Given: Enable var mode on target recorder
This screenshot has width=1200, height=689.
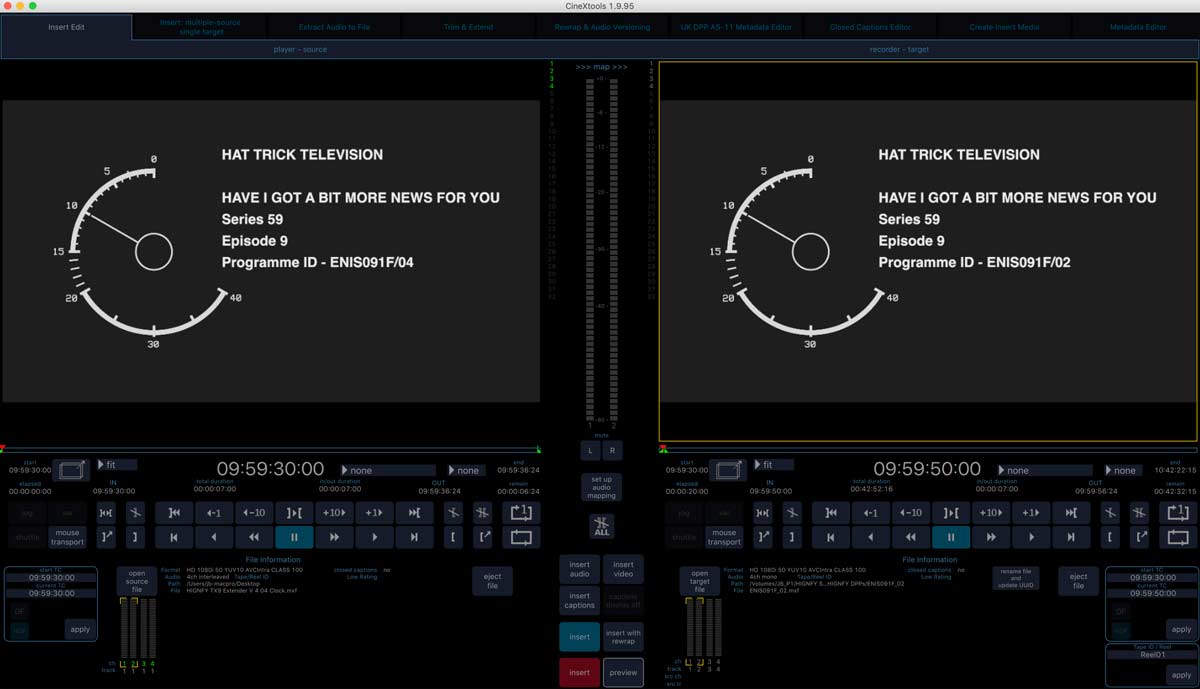Looking at the screenshot, I should [724, 512].
